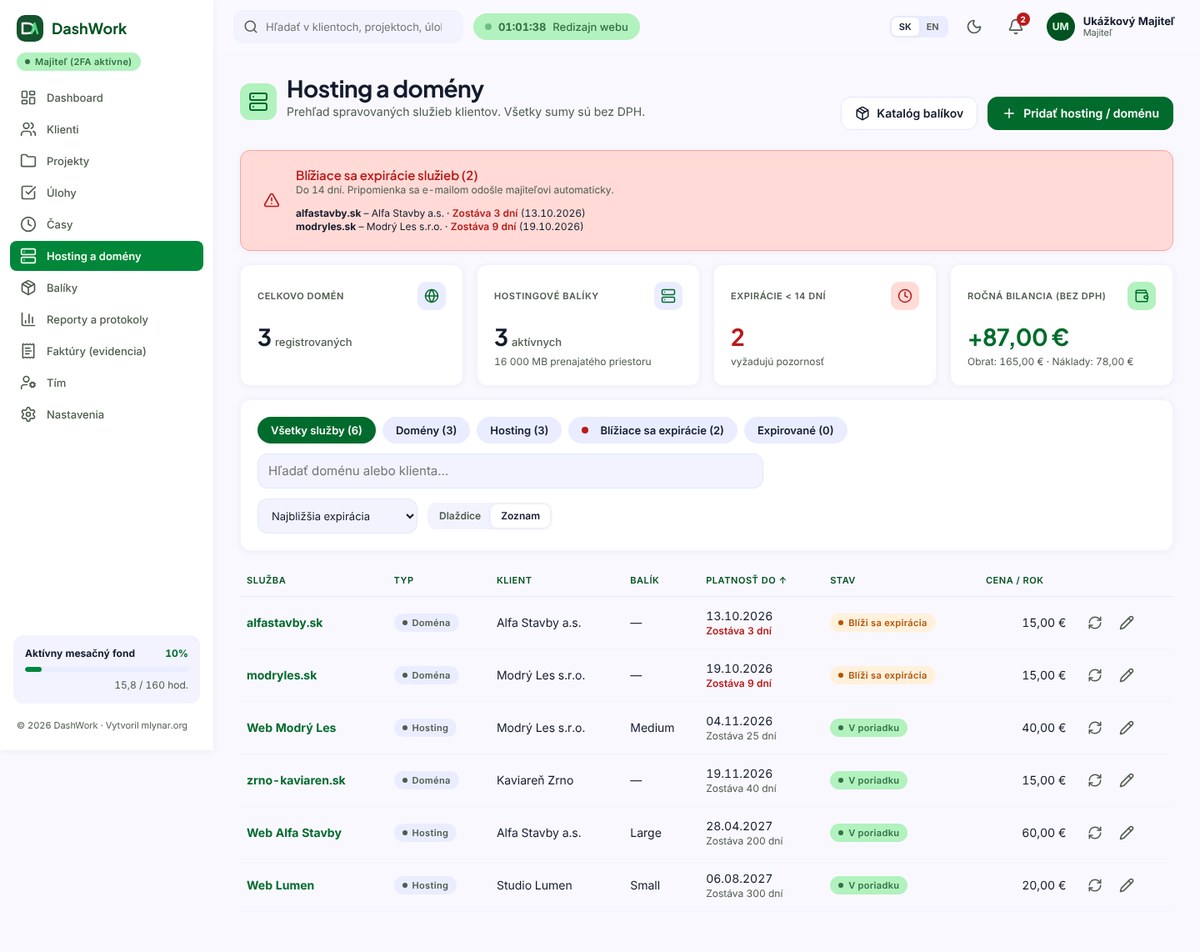This screenshot has width=1200, height=952.
Task: Click the Klient column header
Action: coord(514,580)
